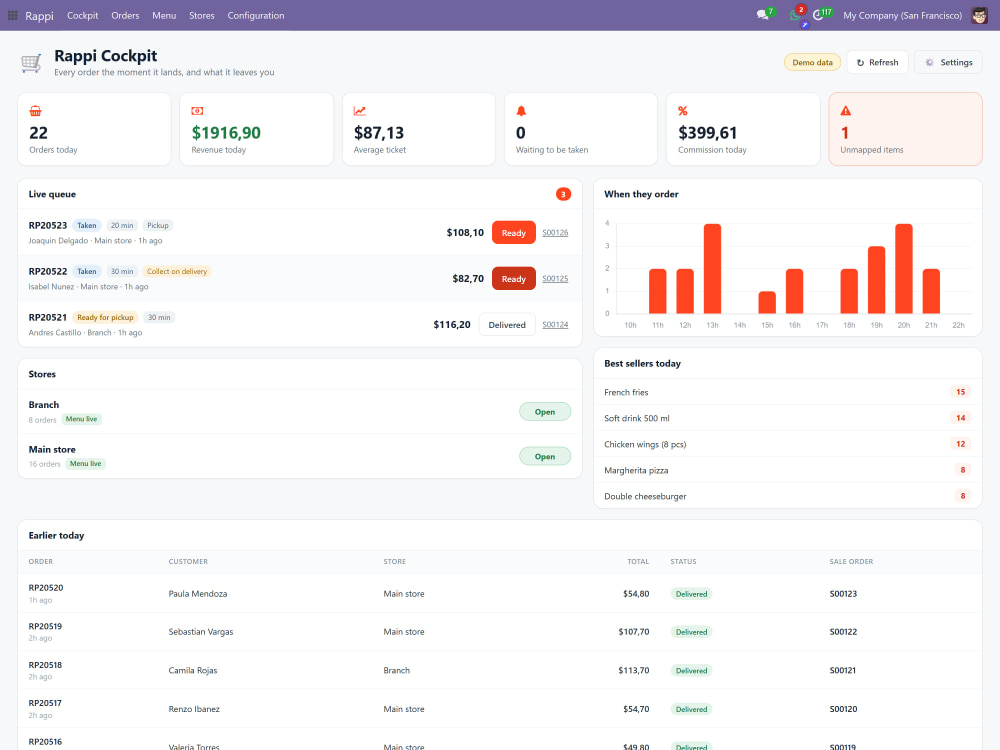Click the Demo data badge
This screenshot has width=1000, height=750.
click(812, 62)
